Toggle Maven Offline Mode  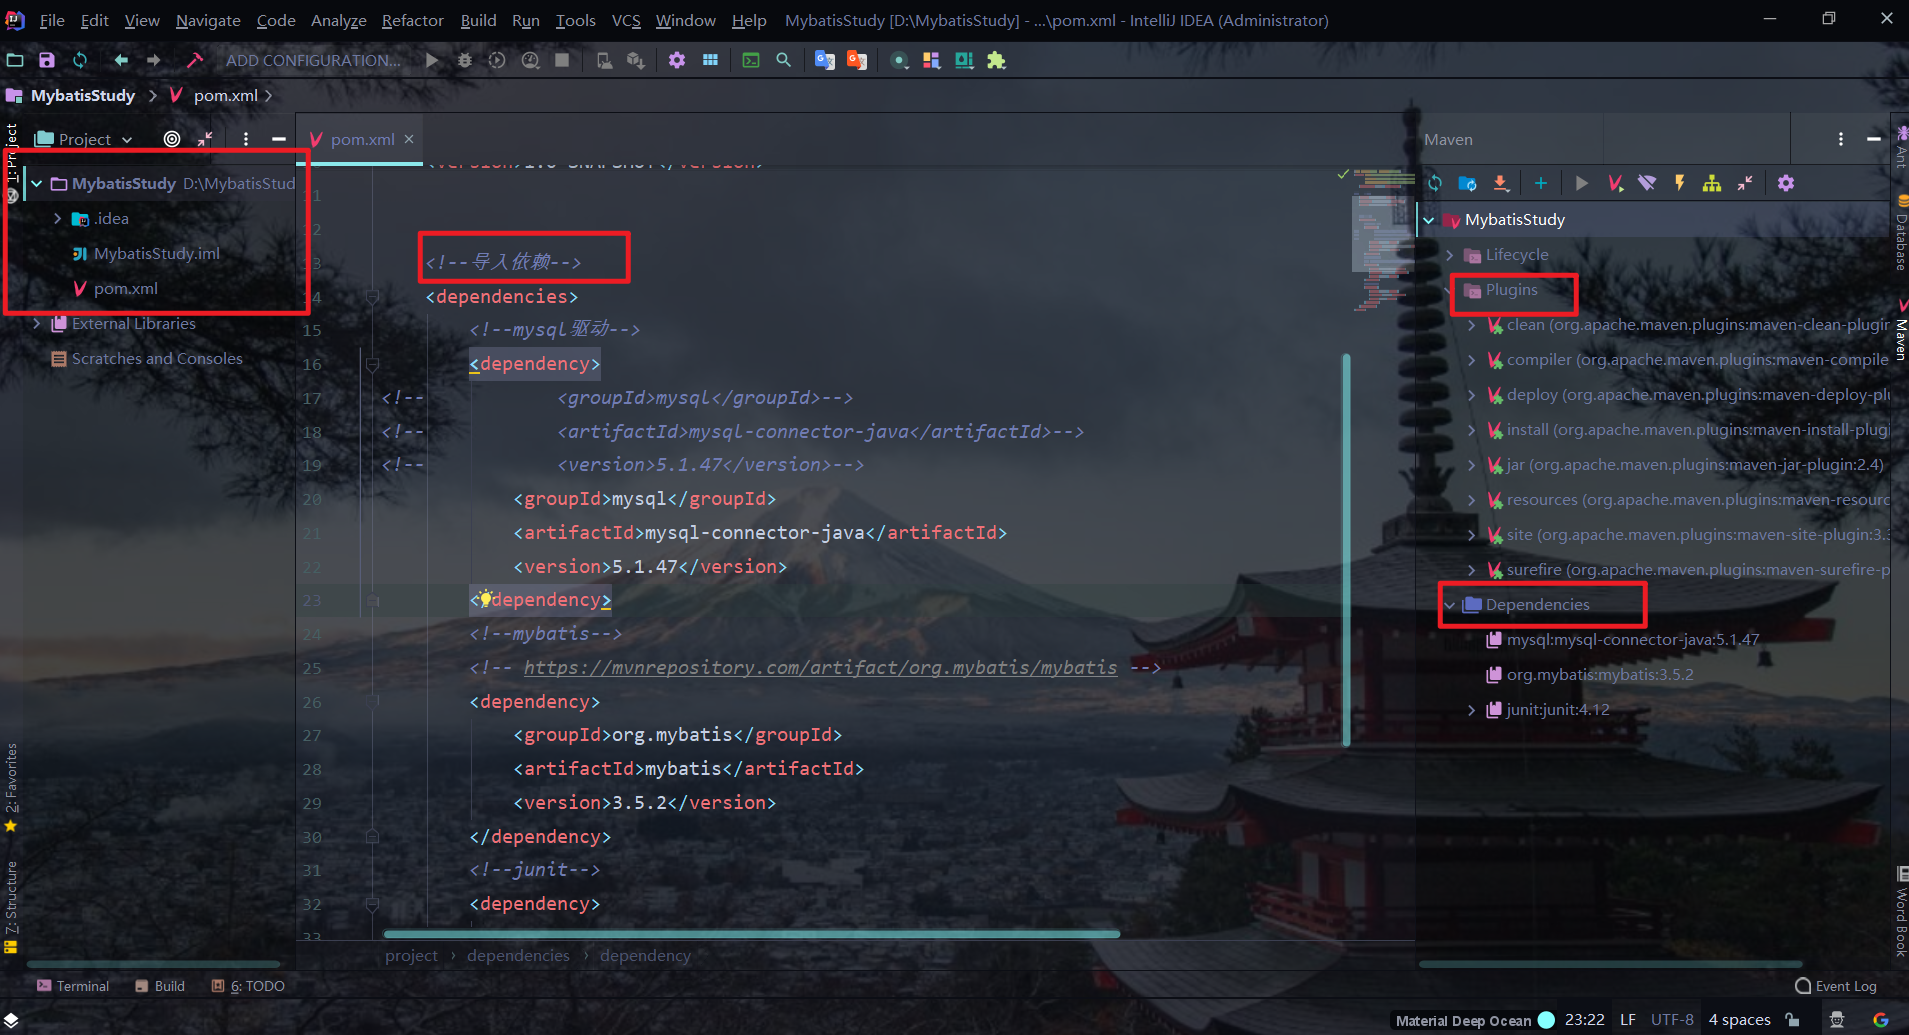(x=1647, y=183)
